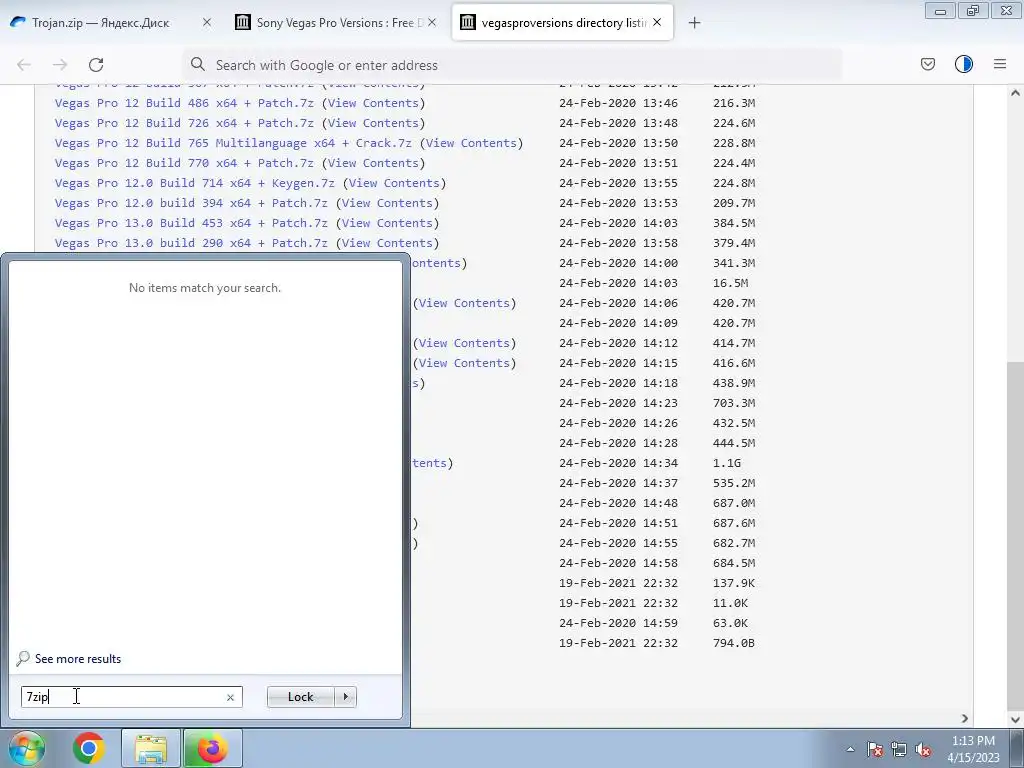Switch to Firefox on the taskbar

(212, 748)
